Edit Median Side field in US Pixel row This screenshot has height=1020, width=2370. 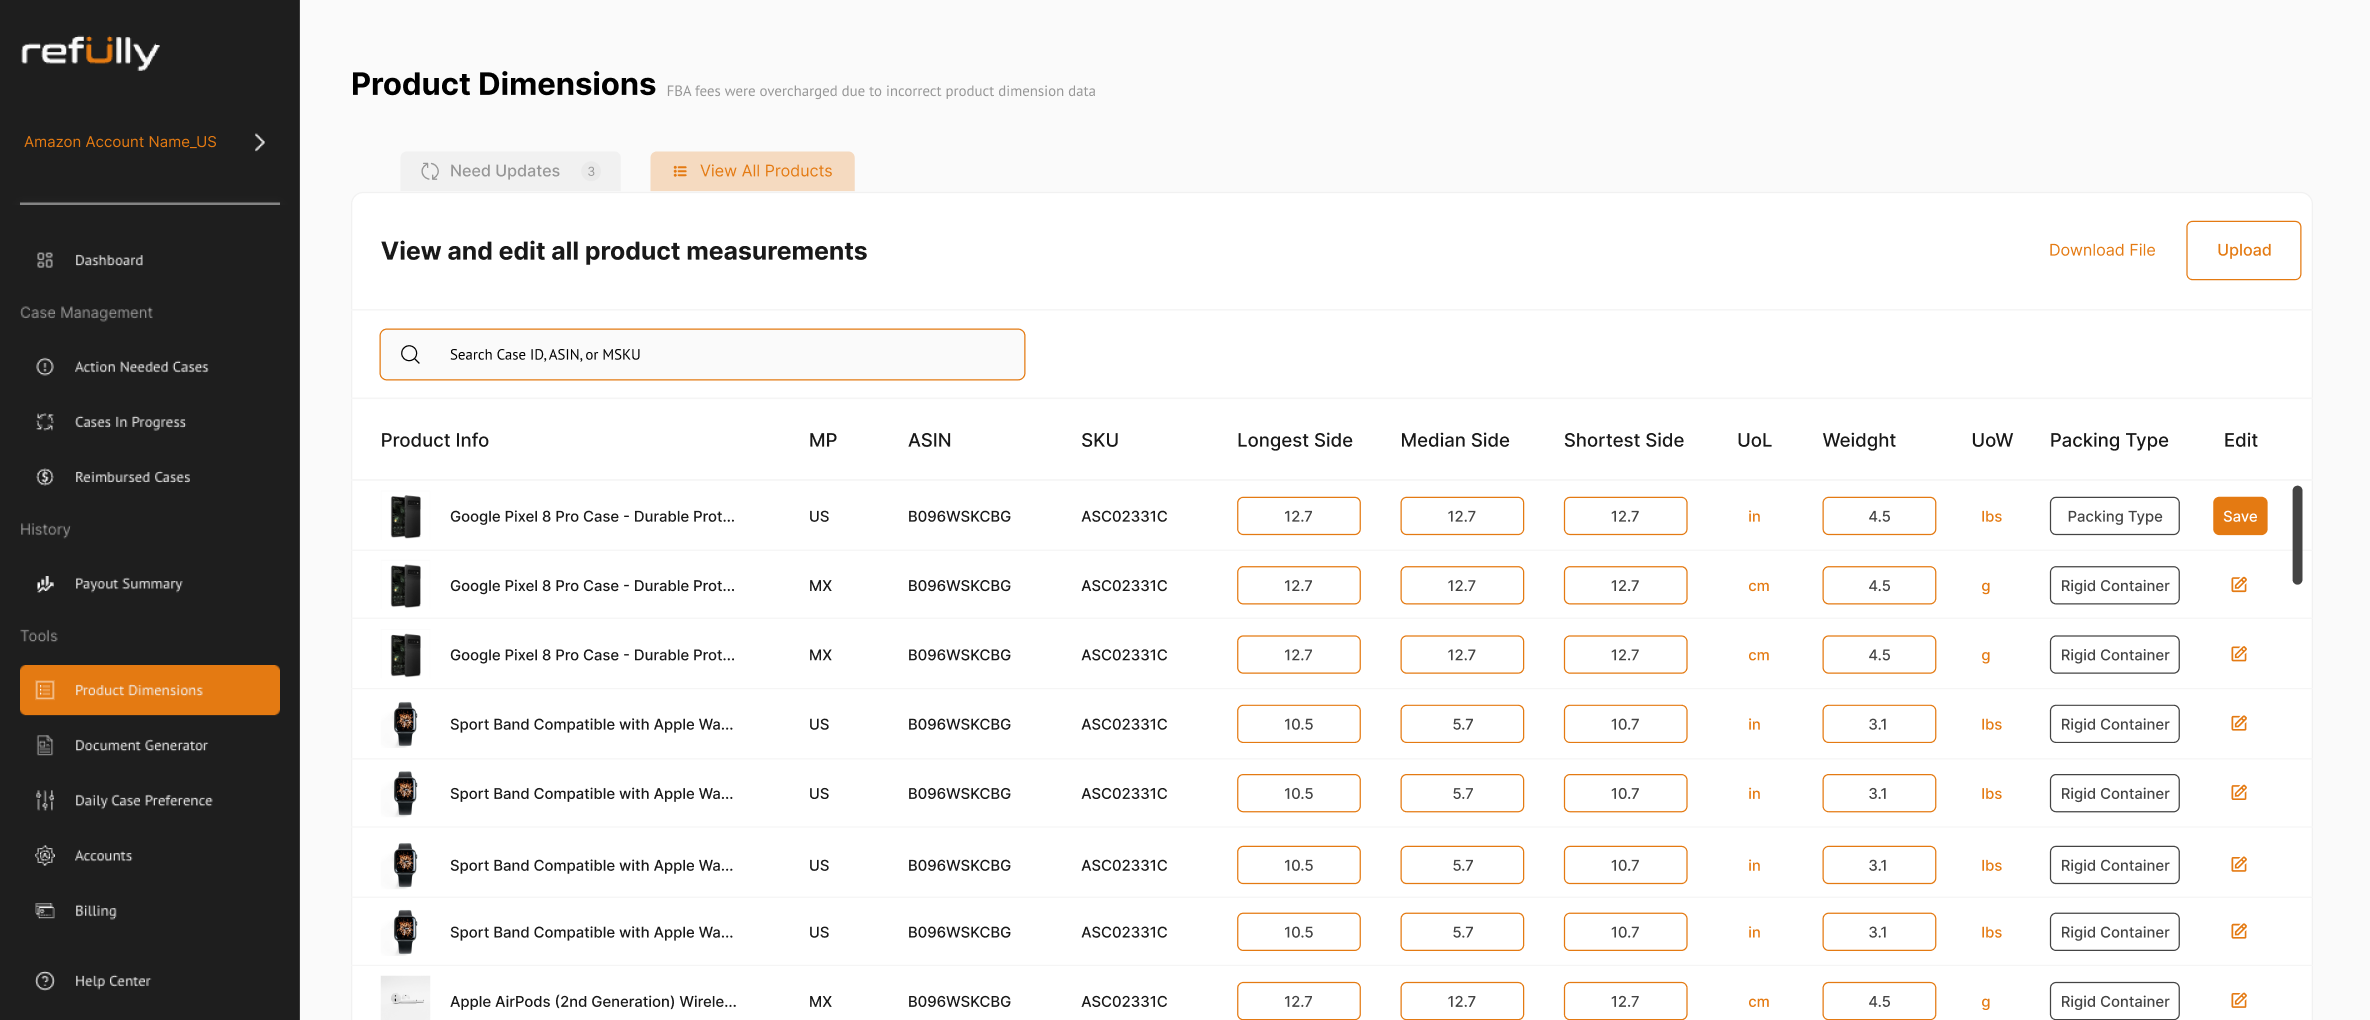tap(1461, 516)
